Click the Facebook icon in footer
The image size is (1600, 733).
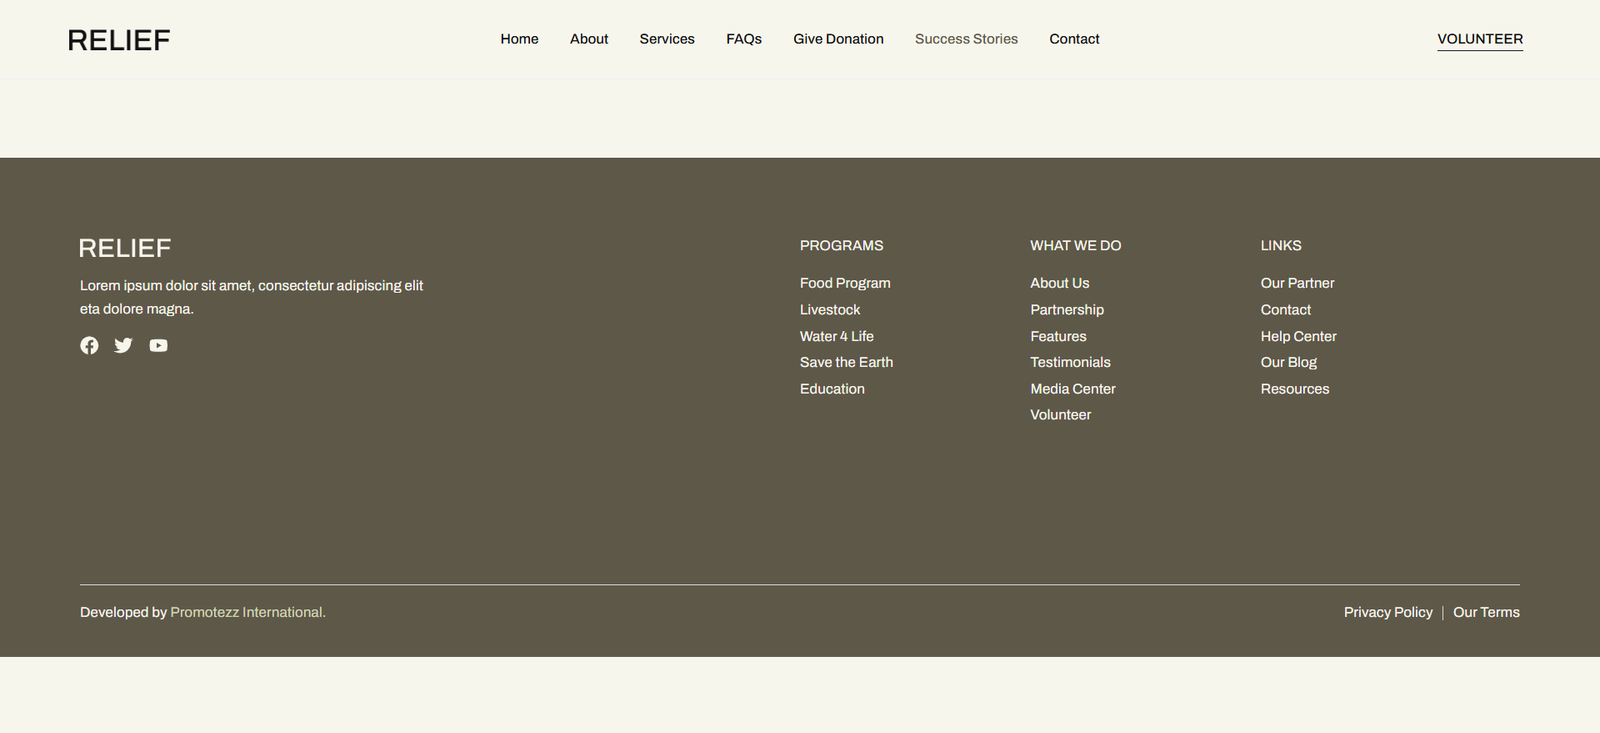coord(89,345)
